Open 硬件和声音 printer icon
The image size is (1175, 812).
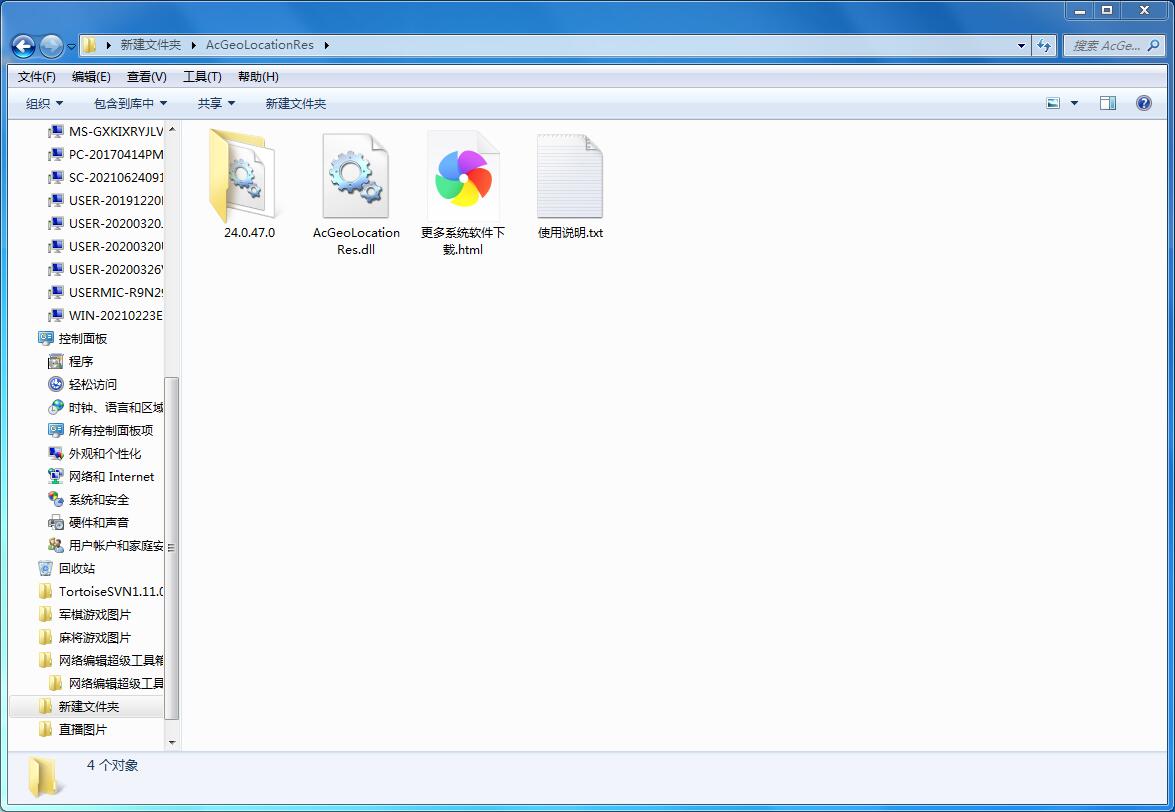(x=55, y=523)
